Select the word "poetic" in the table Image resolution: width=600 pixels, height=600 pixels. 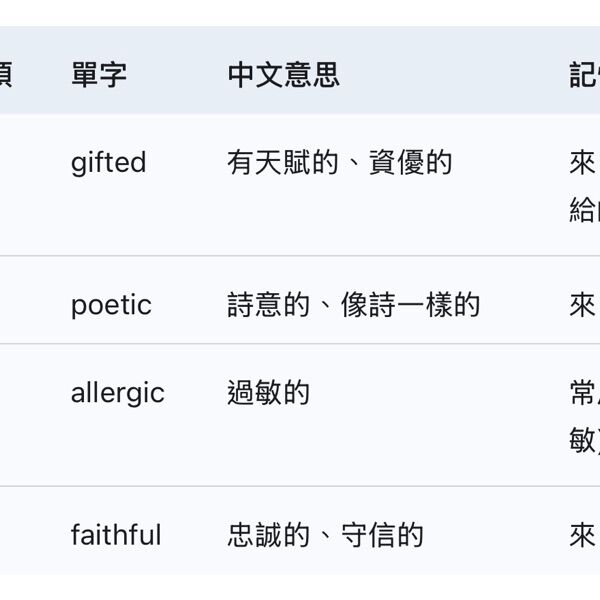click(x=111, y=305)
